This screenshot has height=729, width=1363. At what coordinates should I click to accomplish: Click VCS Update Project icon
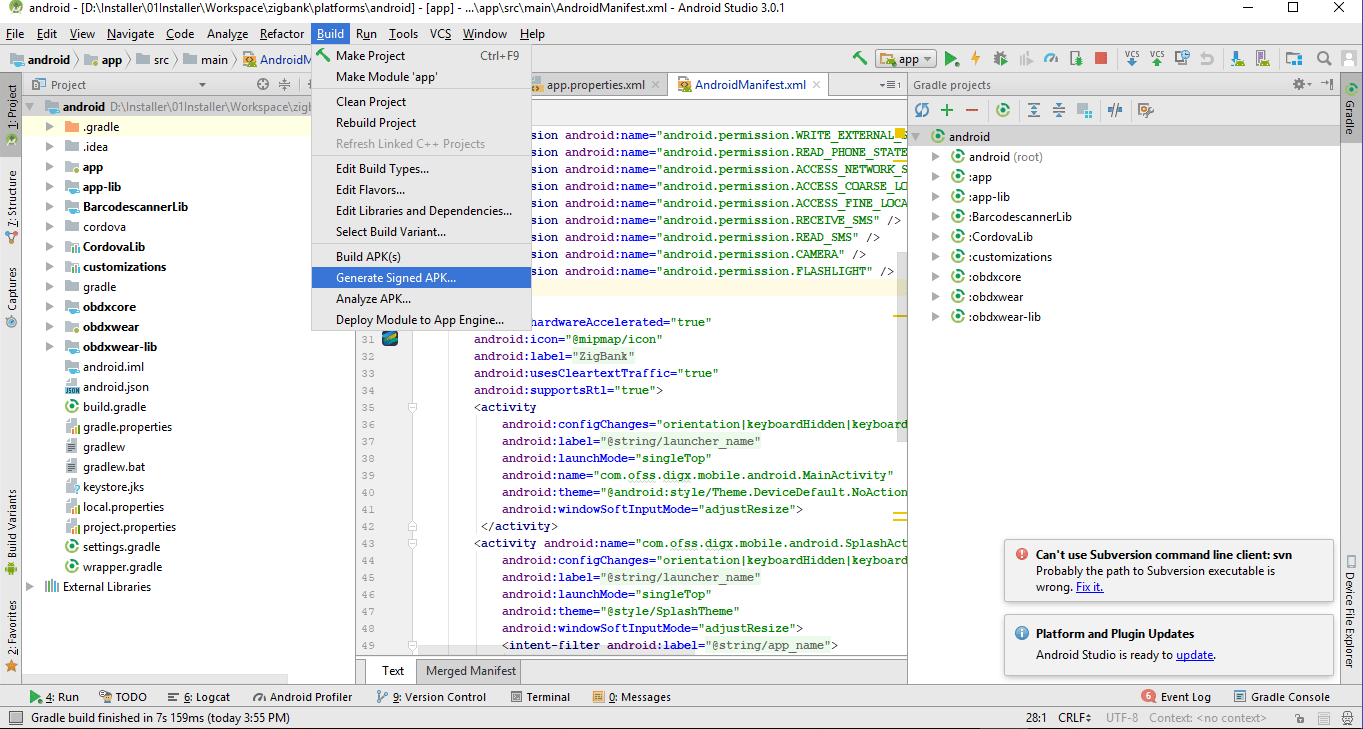tap(1132, 58)
